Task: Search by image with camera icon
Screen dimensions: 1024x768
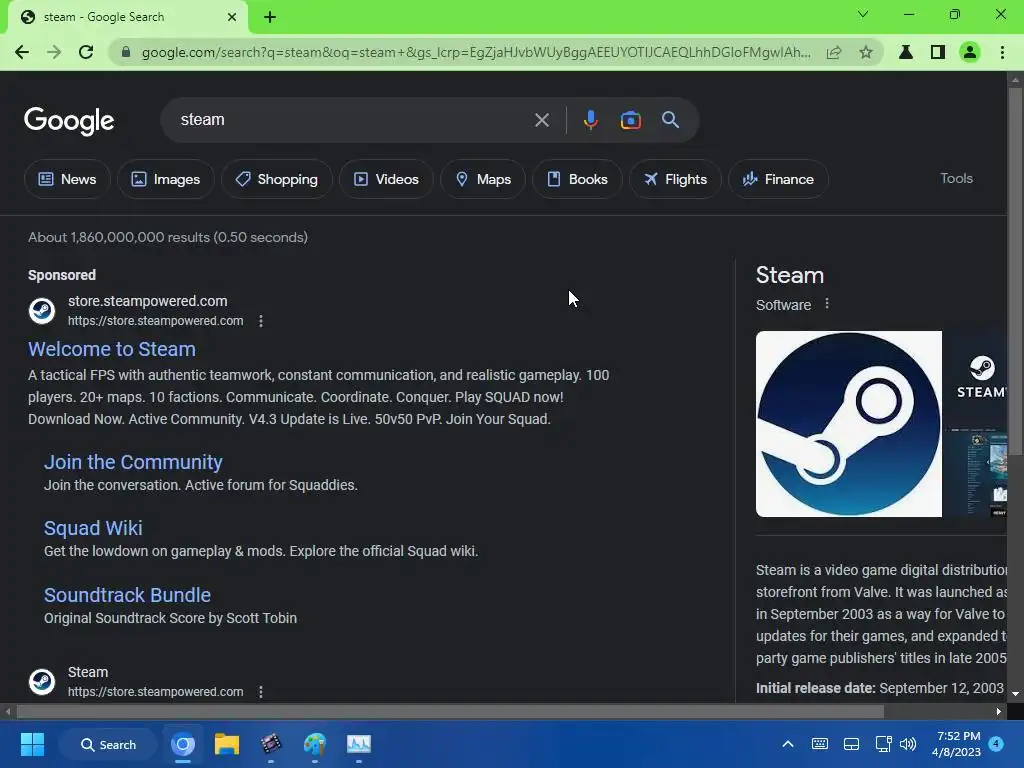Action: pyautogui.click(x=630, y=120)
